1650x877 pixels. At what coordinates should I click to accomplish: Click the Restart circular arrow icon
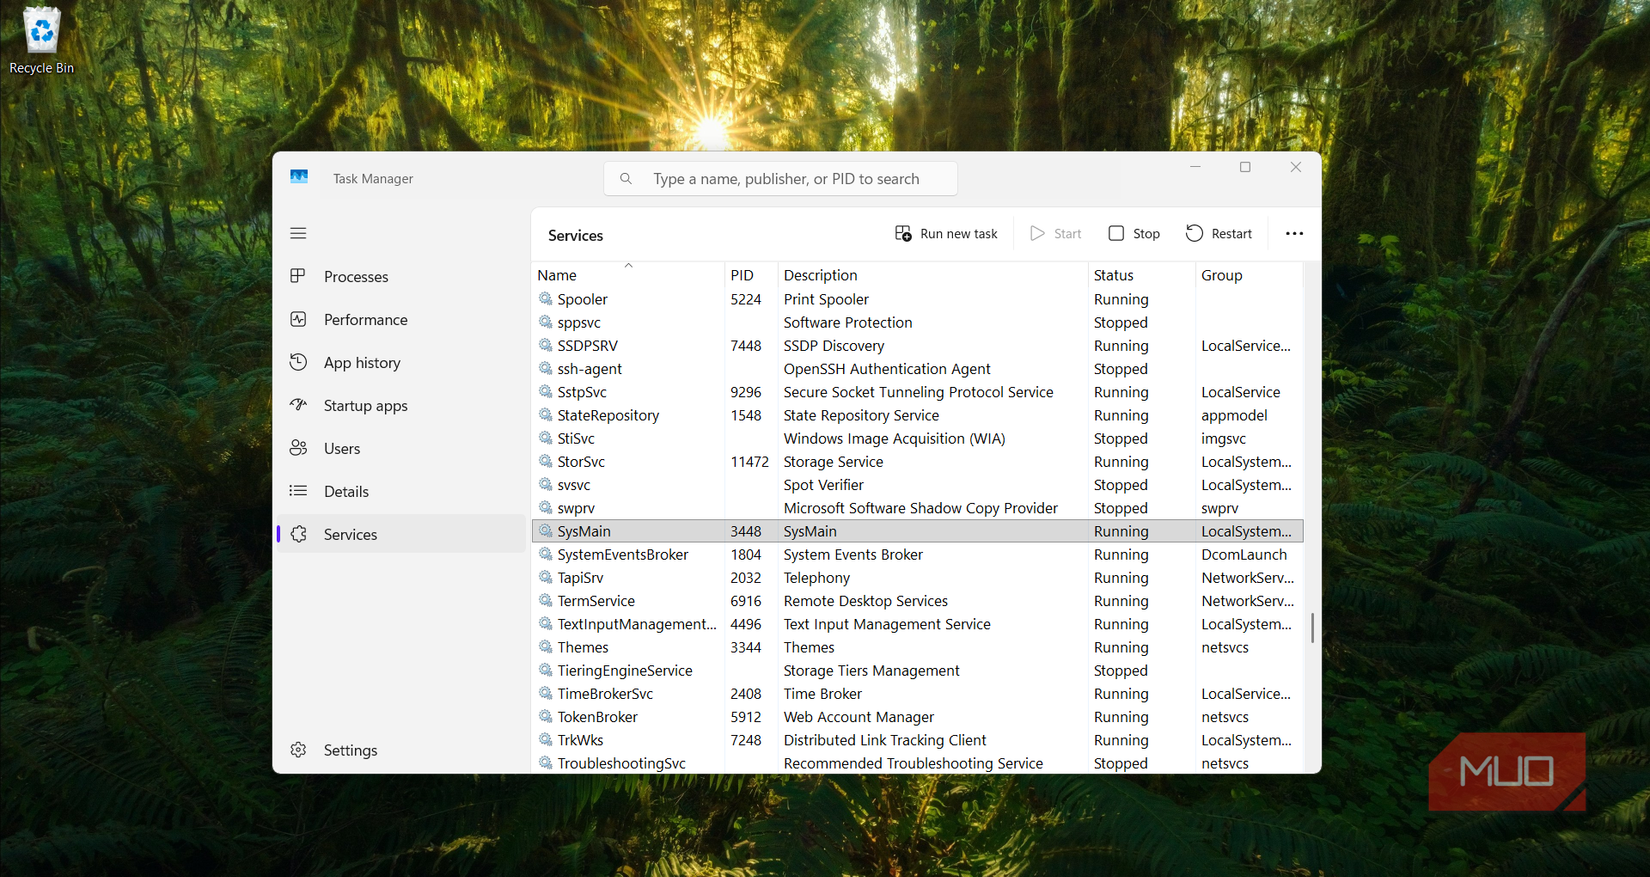click(1194, 233)
